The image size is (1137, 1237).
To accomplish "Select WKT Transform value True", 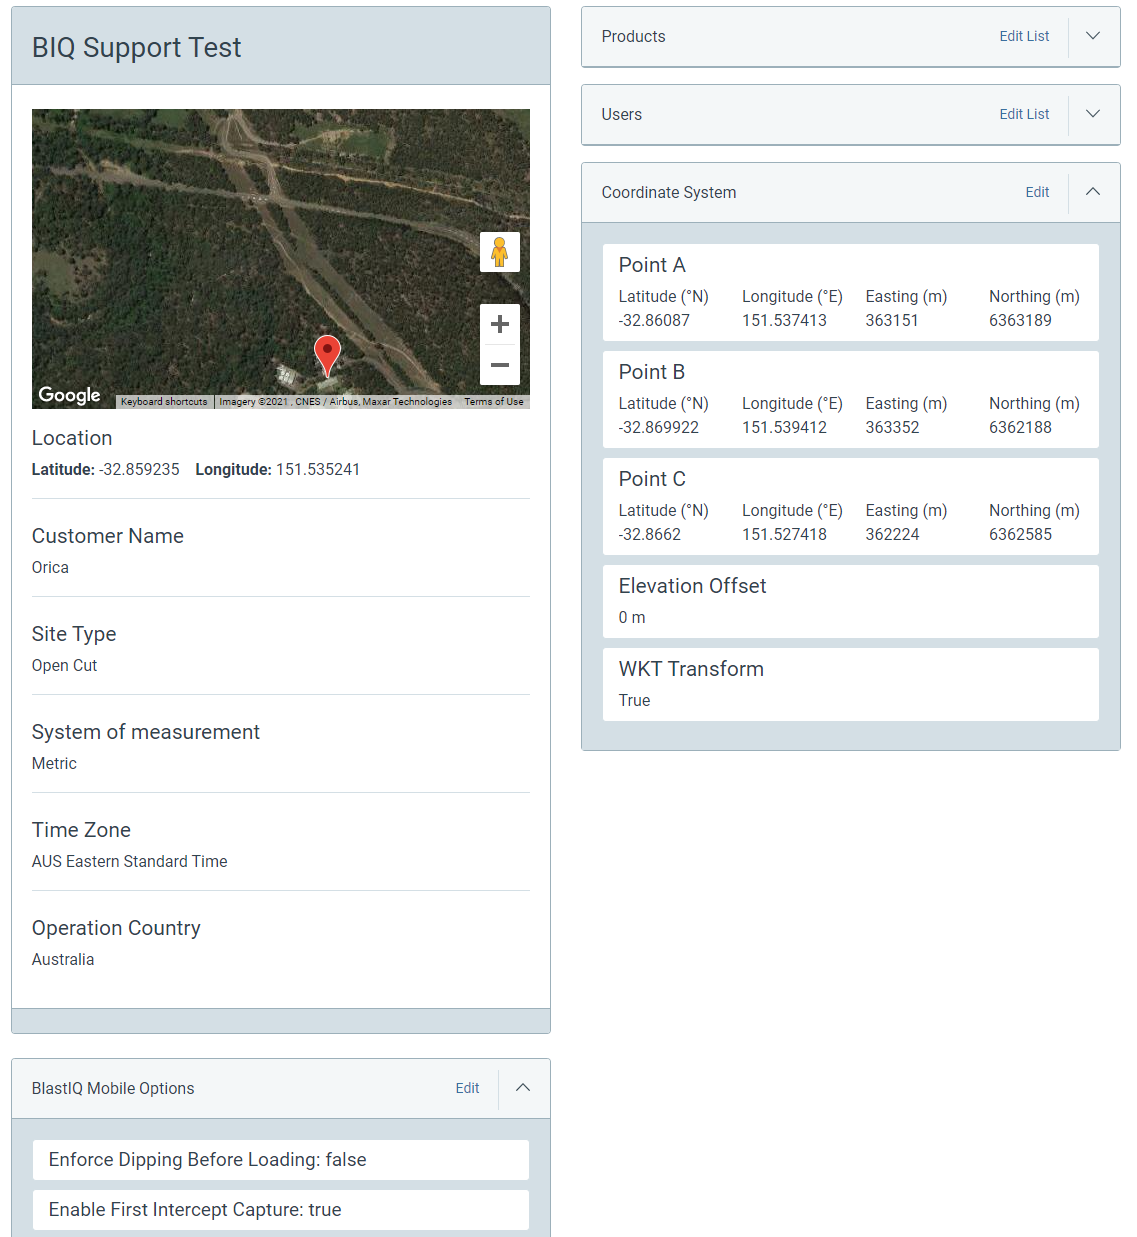I will (x=634, y=700).
